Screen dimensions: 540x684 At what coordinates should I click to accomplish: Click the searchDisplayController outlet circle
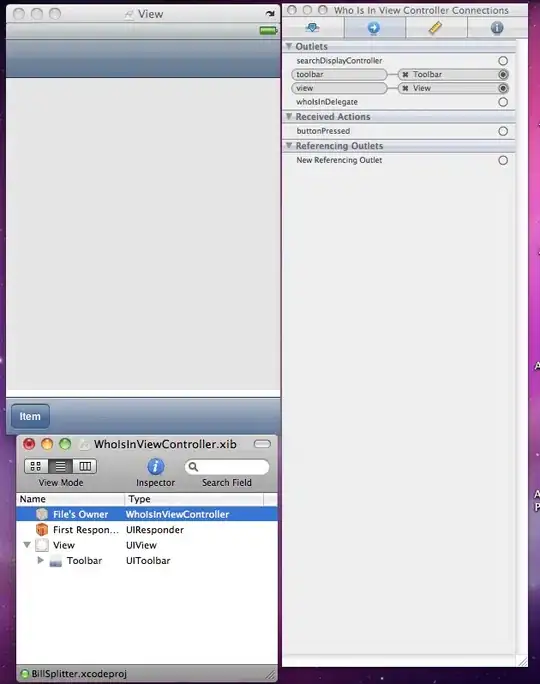(503, 61)
